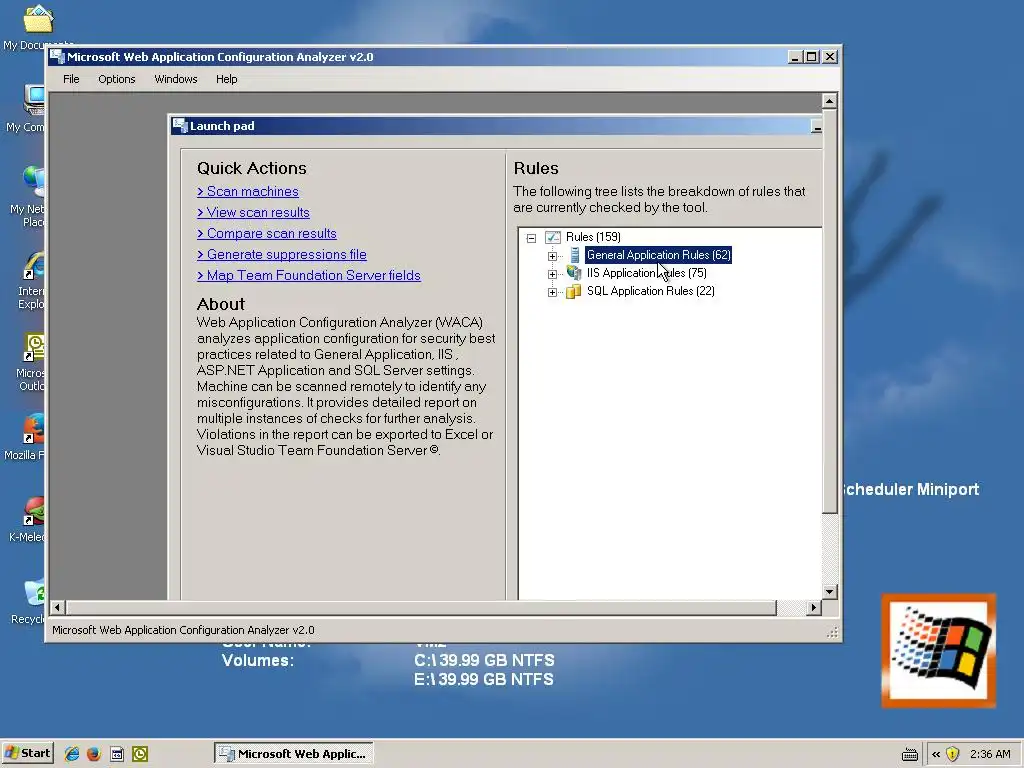Collapse the Rules (159) root node
This screenshot has height=768, width=1024.
tap(532, 238)
